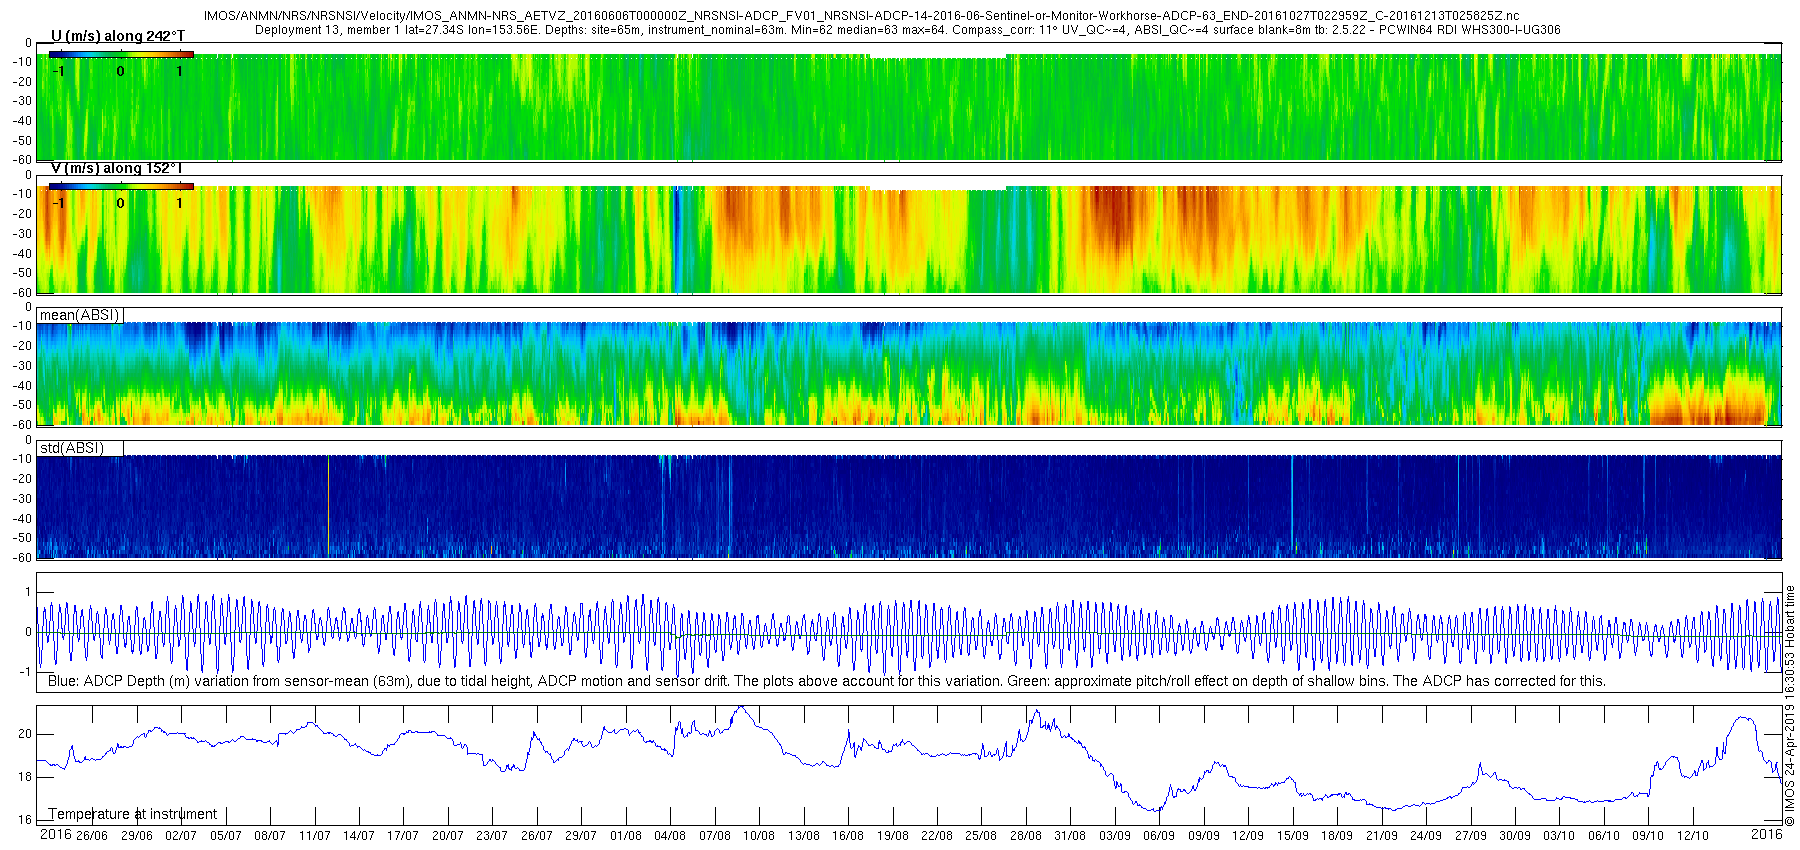The width and height of the screenshot is (1800, 850).
Task: Click the '29/06' date tick label
Action: pyautogui.click(x=136, y=836)
